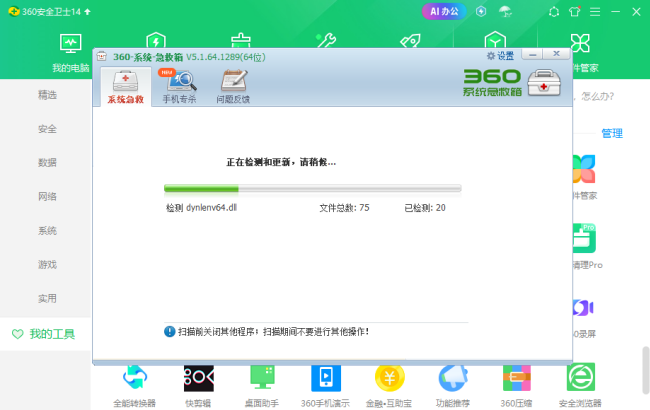Select 系统 in the sidebar
Image resolution: width=650 pixels, height=410 pixels.
pyautogui.click(x=47, y=230)
